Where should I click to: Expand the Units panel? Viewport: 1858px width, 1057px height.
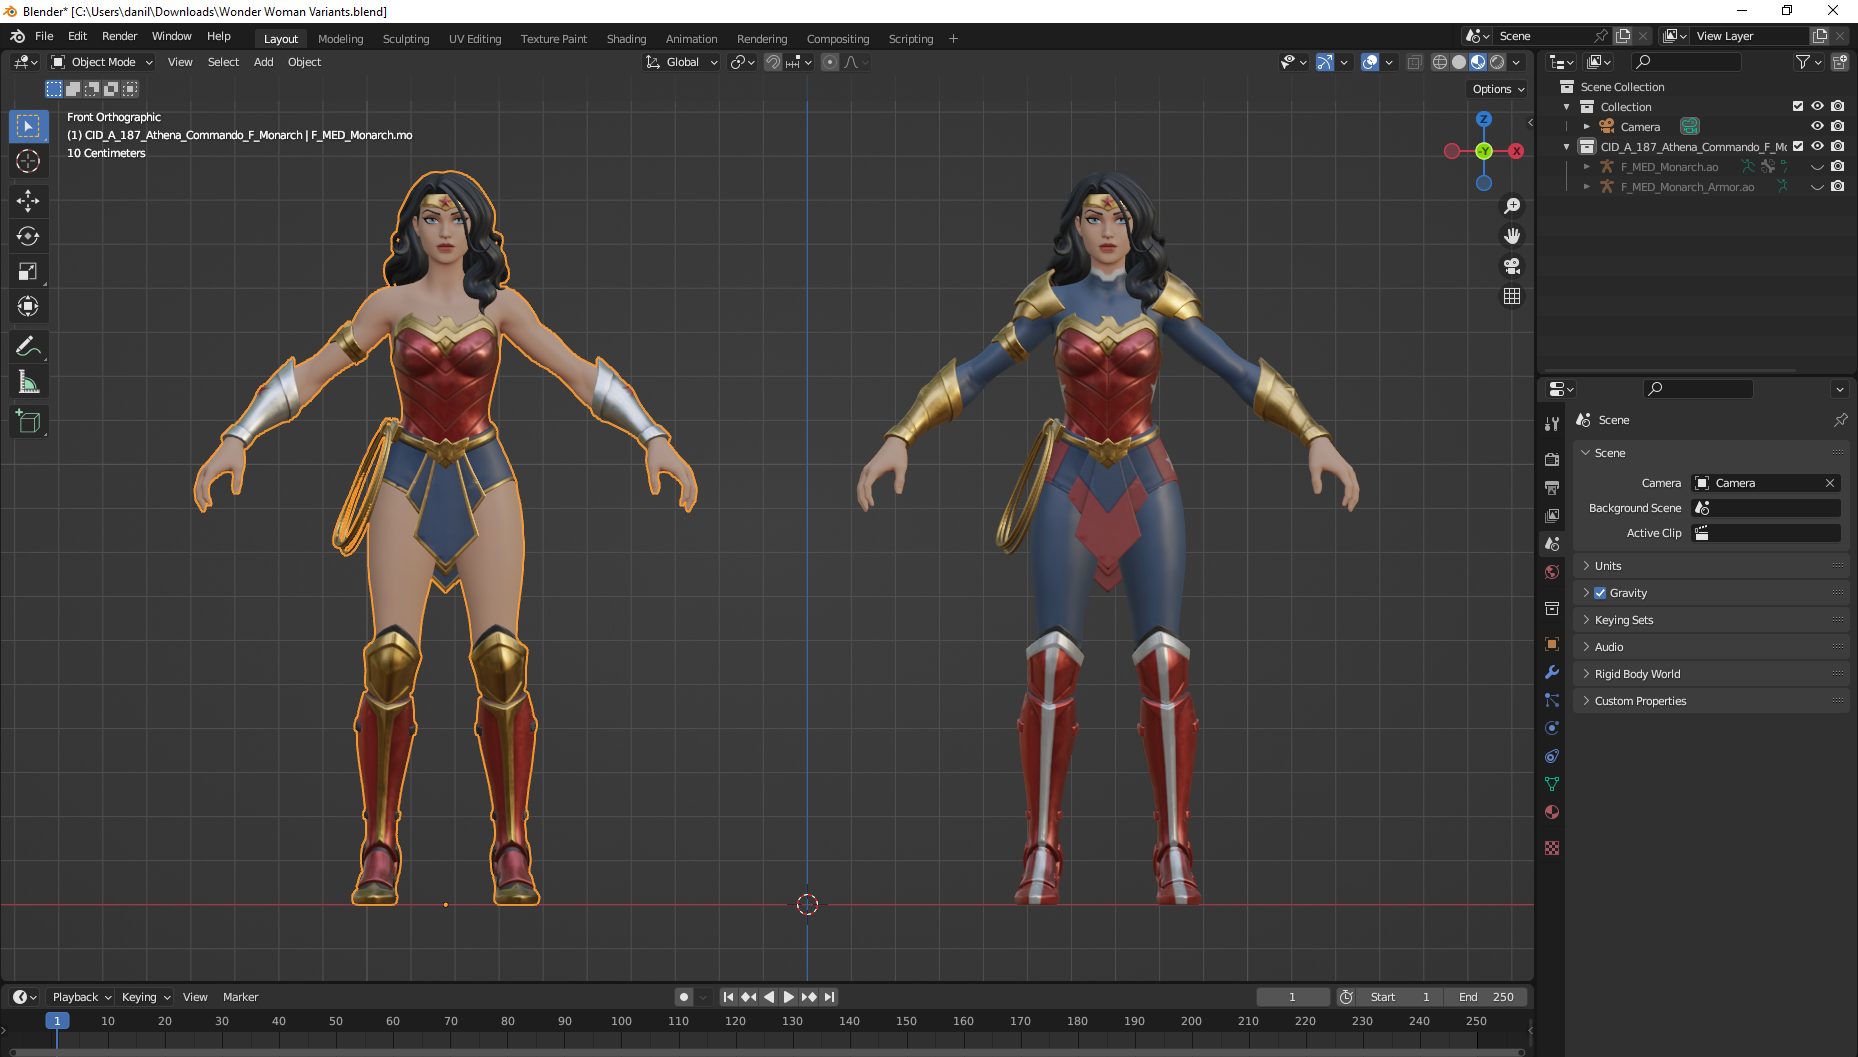[1710, 566]
